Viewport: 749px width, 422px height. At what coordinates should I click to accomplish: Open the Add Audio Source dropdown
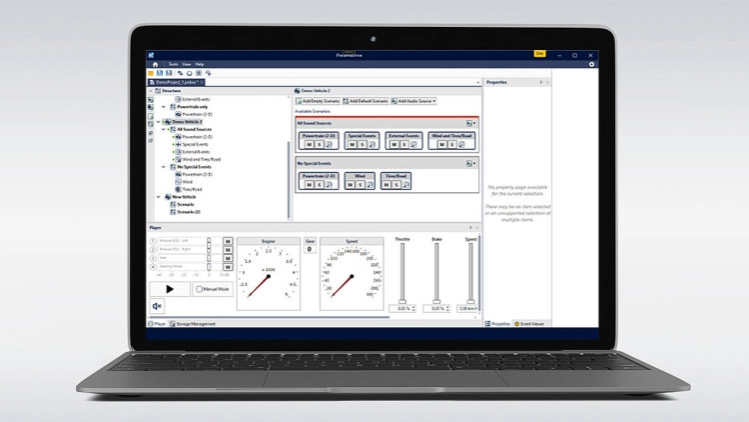tap(415, 101)
